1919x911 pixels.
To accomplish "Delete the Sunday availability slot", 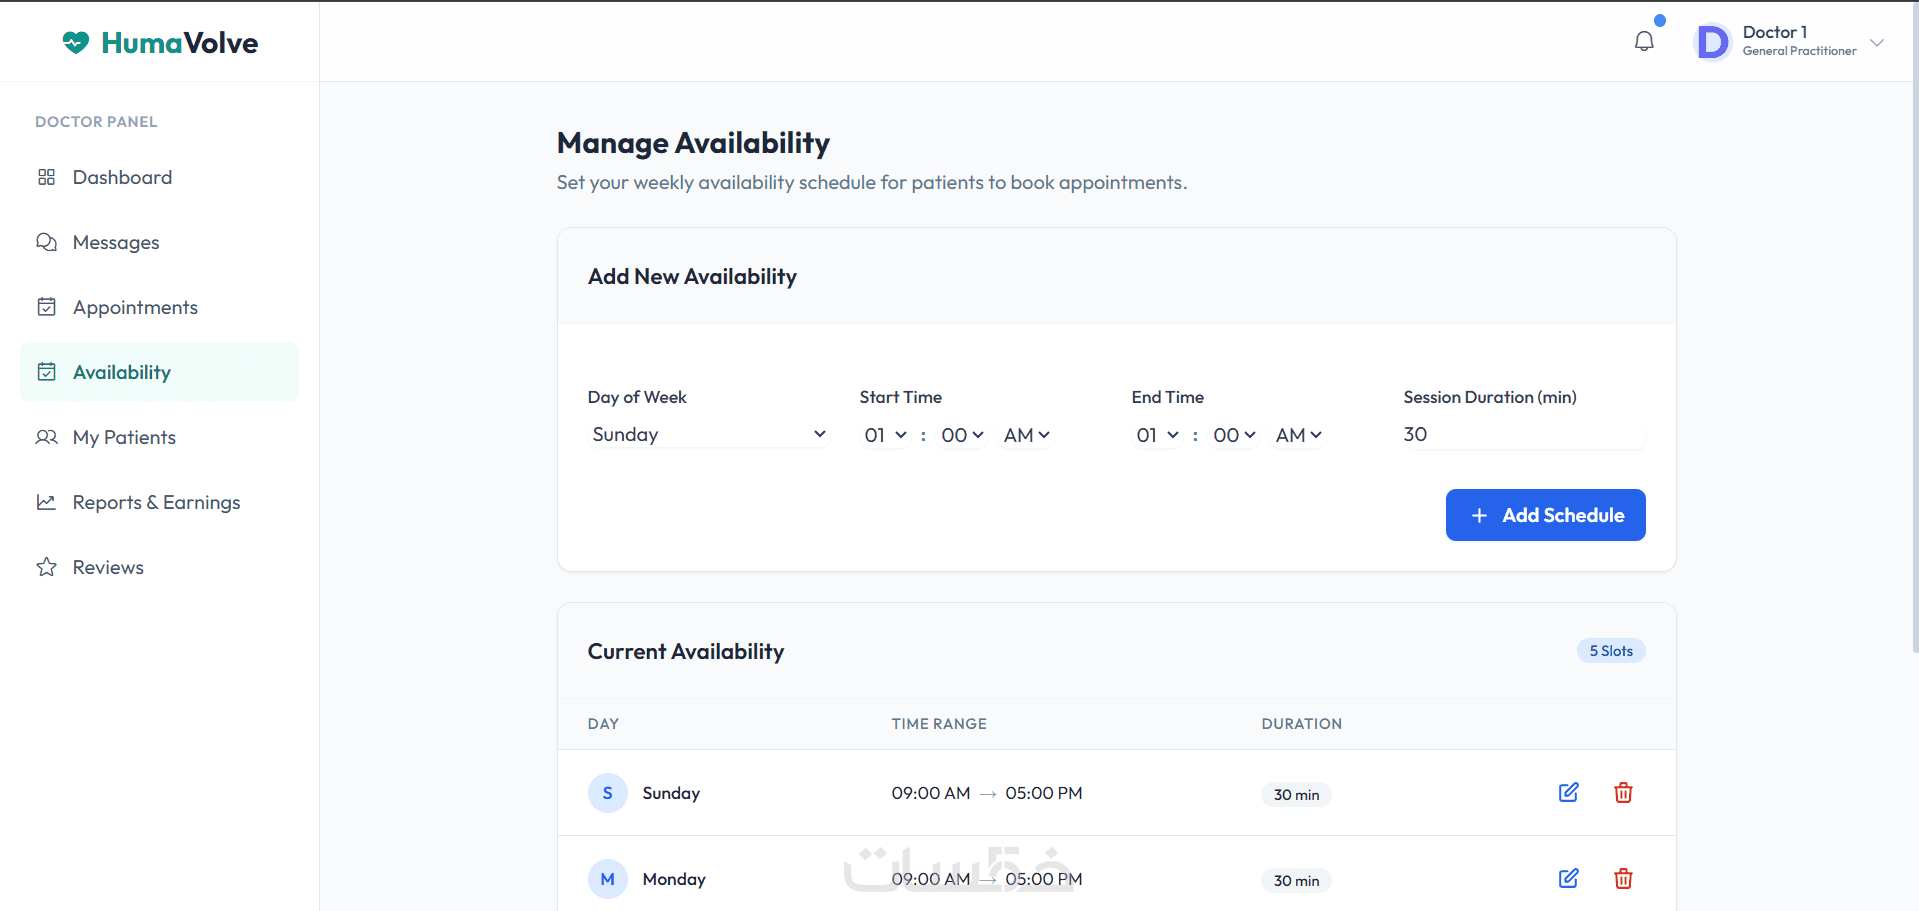I will (1623, 793).
